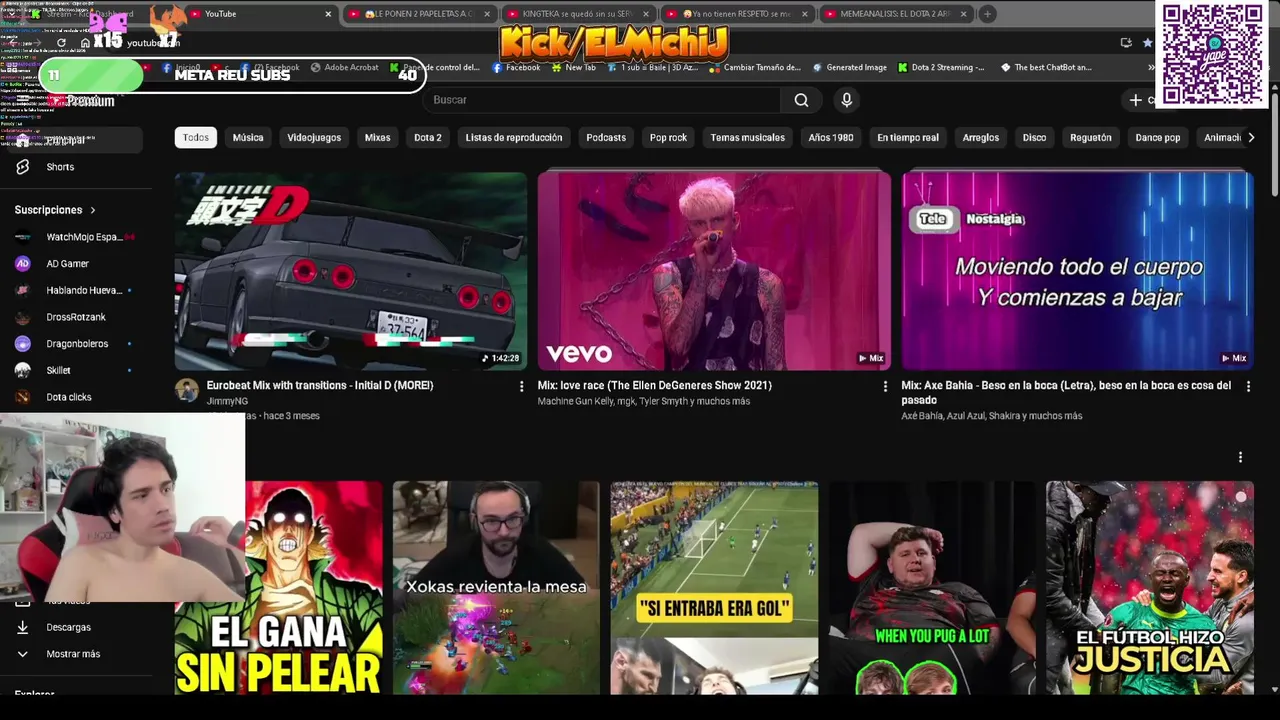
Task: Open options menu for love race mix
Action: (x=884, y=386)
